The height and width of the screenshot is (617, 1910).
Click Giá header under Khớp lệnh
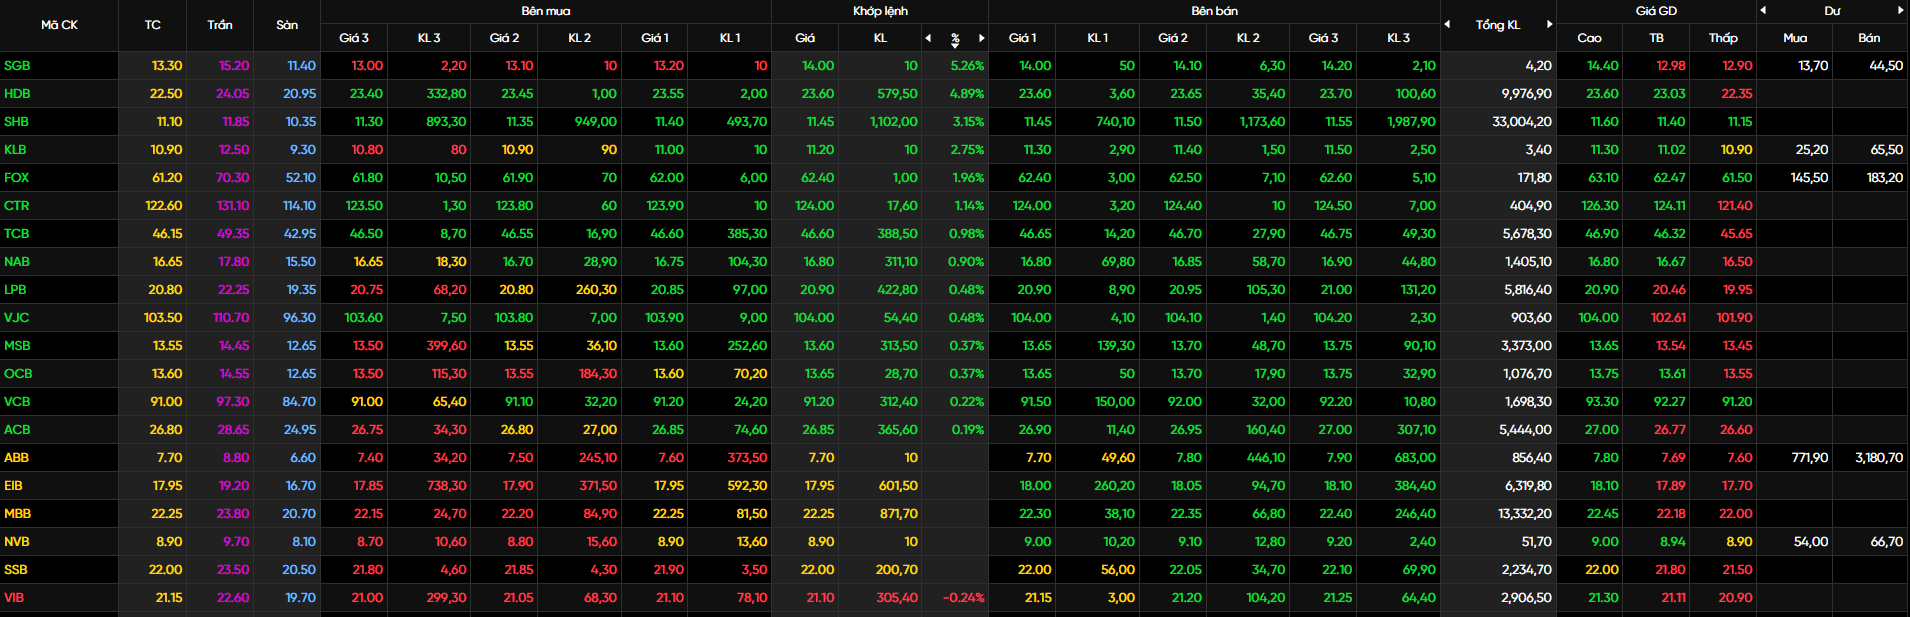click(805, 38)
